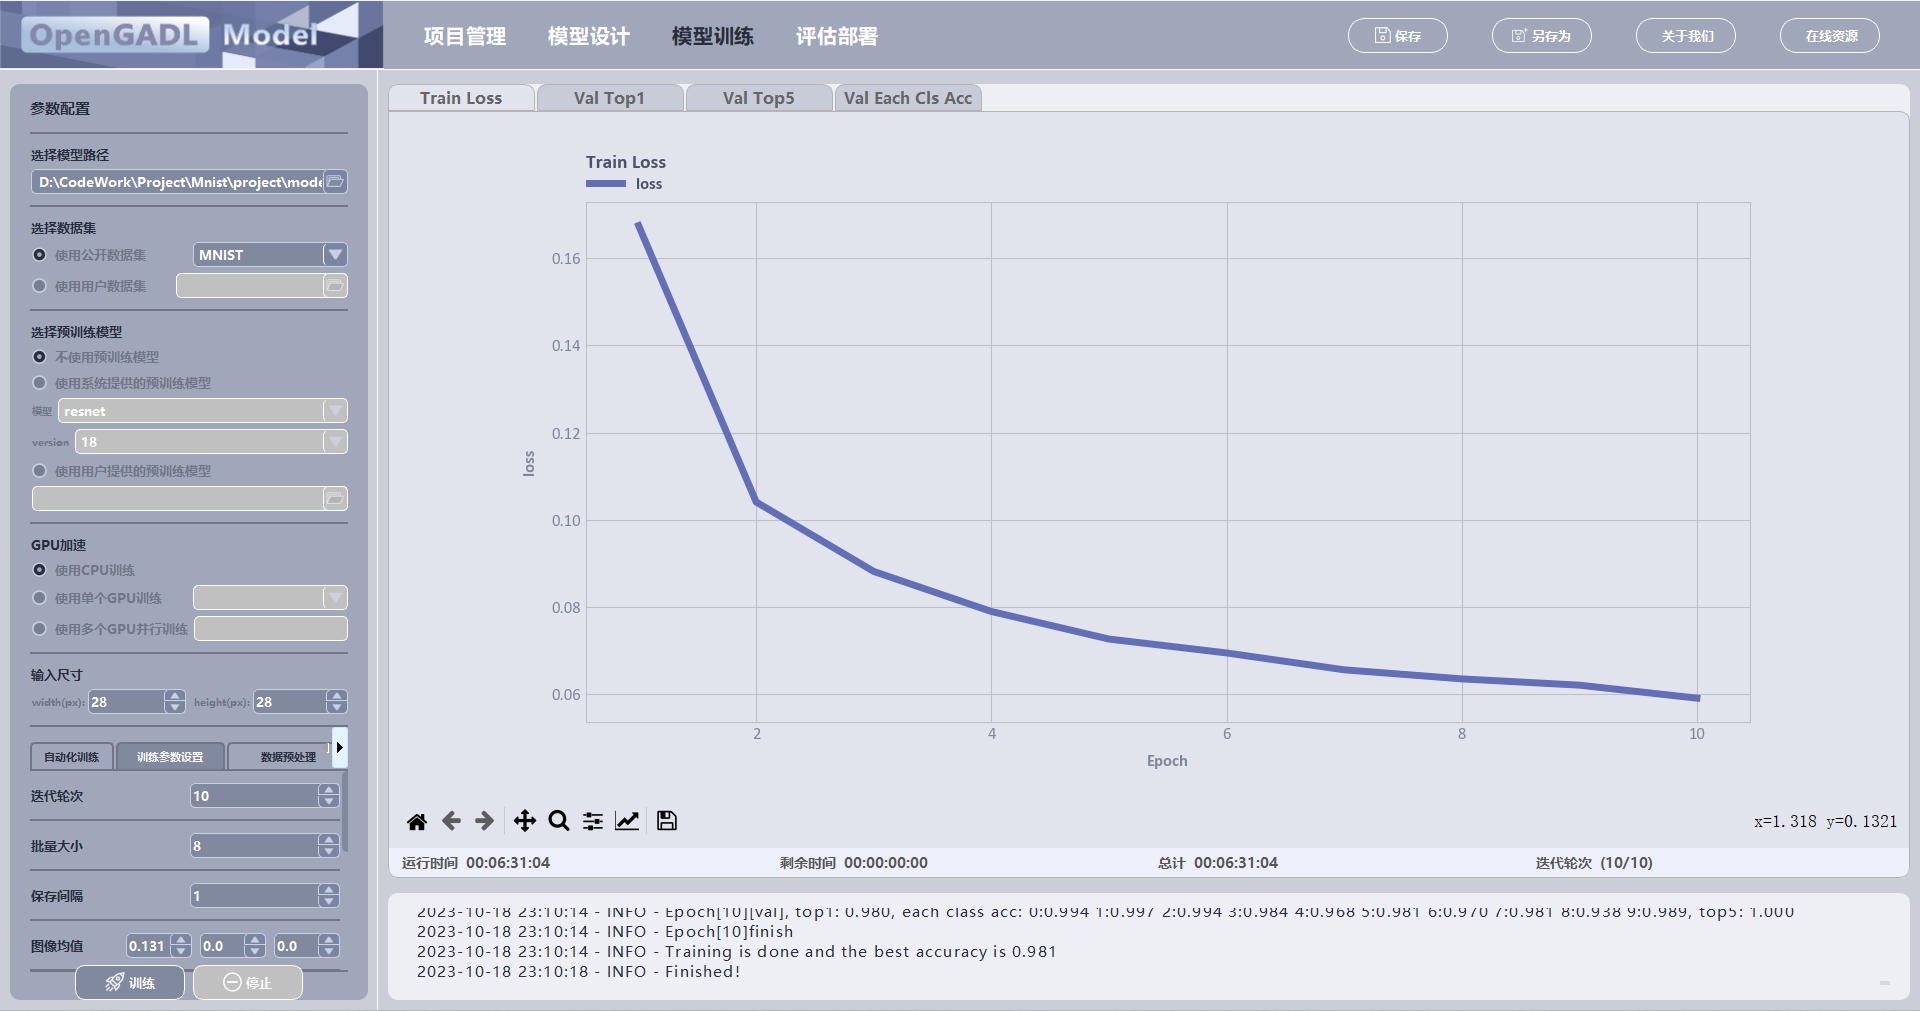The width and height of the screenshot is (1920, 1011).
Task: Click the 迭代轮次 value field
Action: pyautogui.click(x=255, y=796)
